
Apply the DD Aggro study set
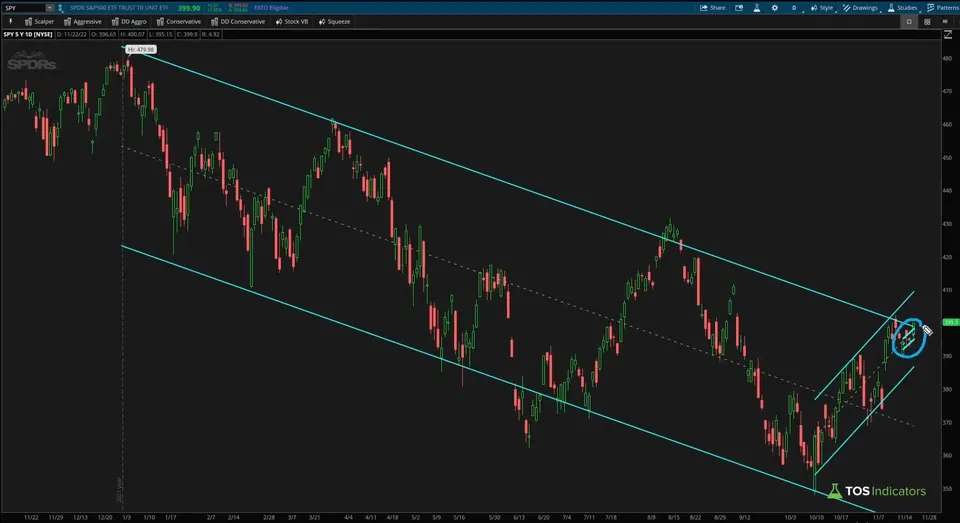pyautogui.click(x=129, y=21)
